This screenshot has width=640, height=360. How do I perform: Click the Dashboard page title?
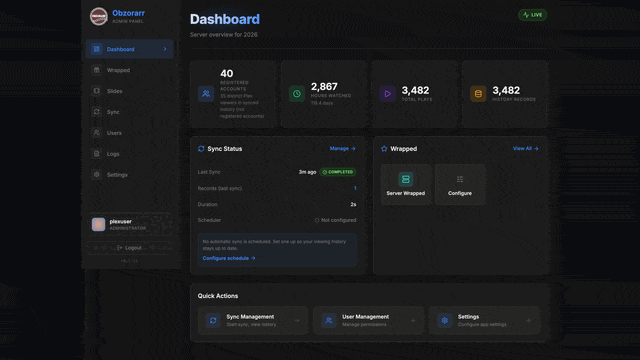coord(224,19)
